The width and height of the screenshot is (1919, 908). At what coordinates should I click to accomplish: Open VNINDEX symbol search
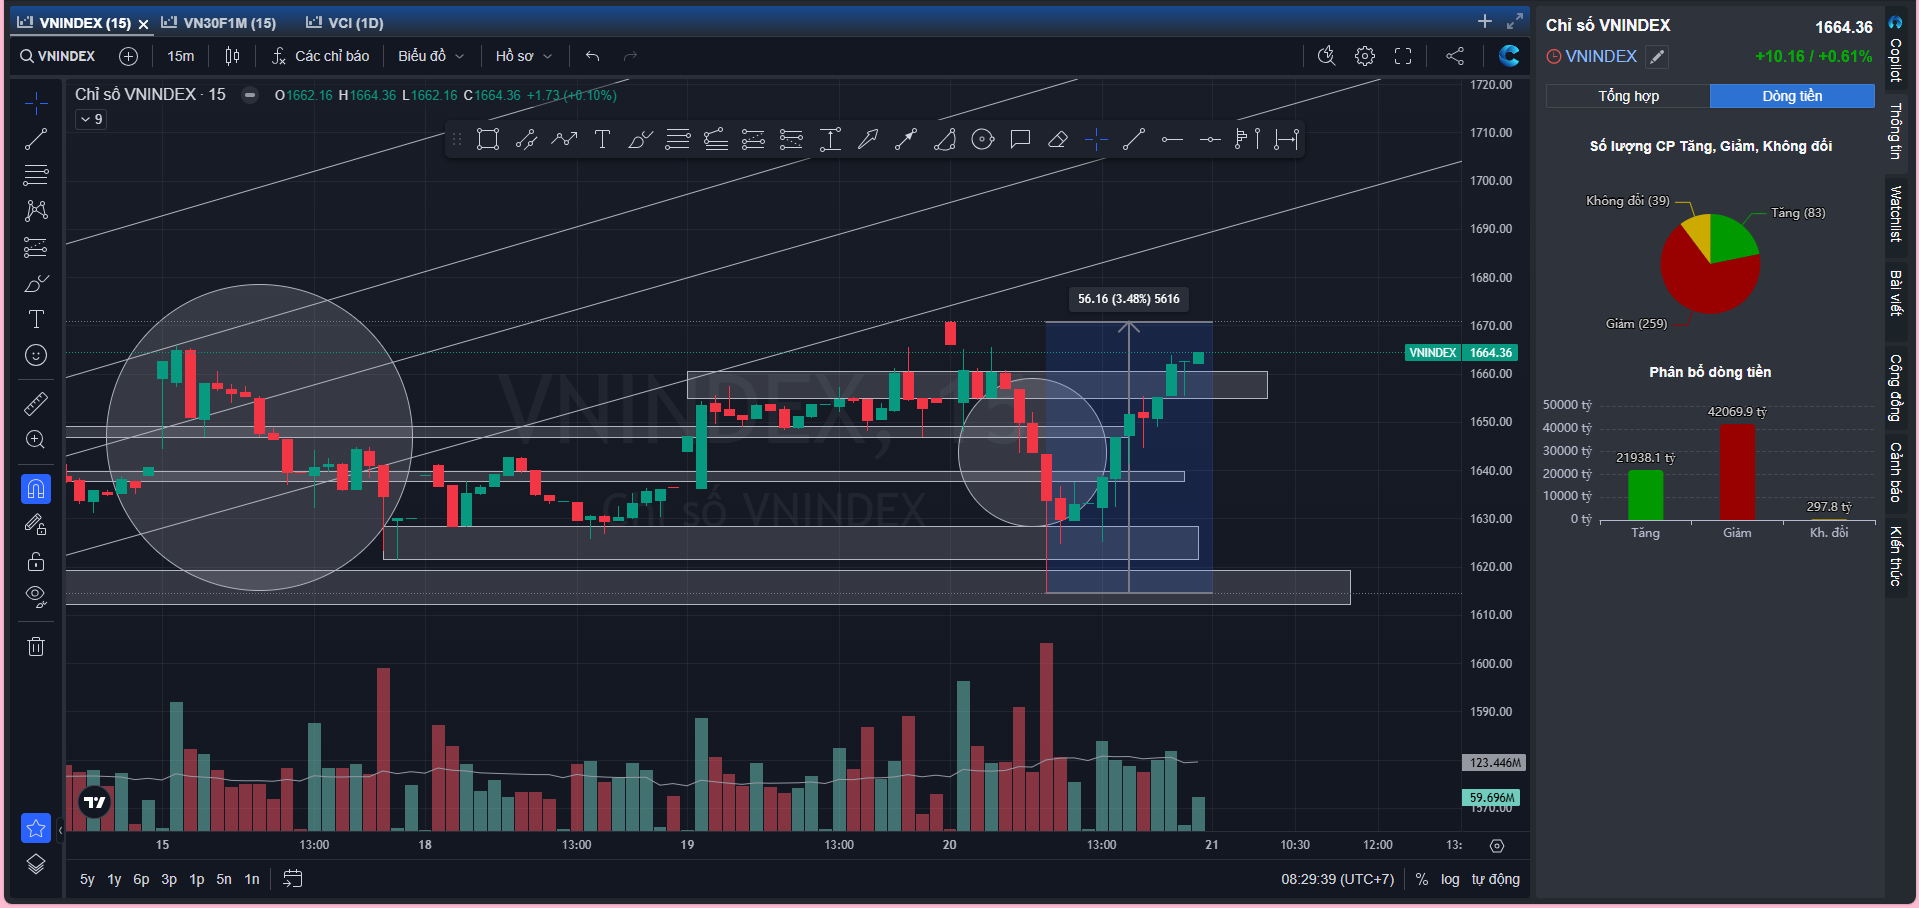coord(58,56)
